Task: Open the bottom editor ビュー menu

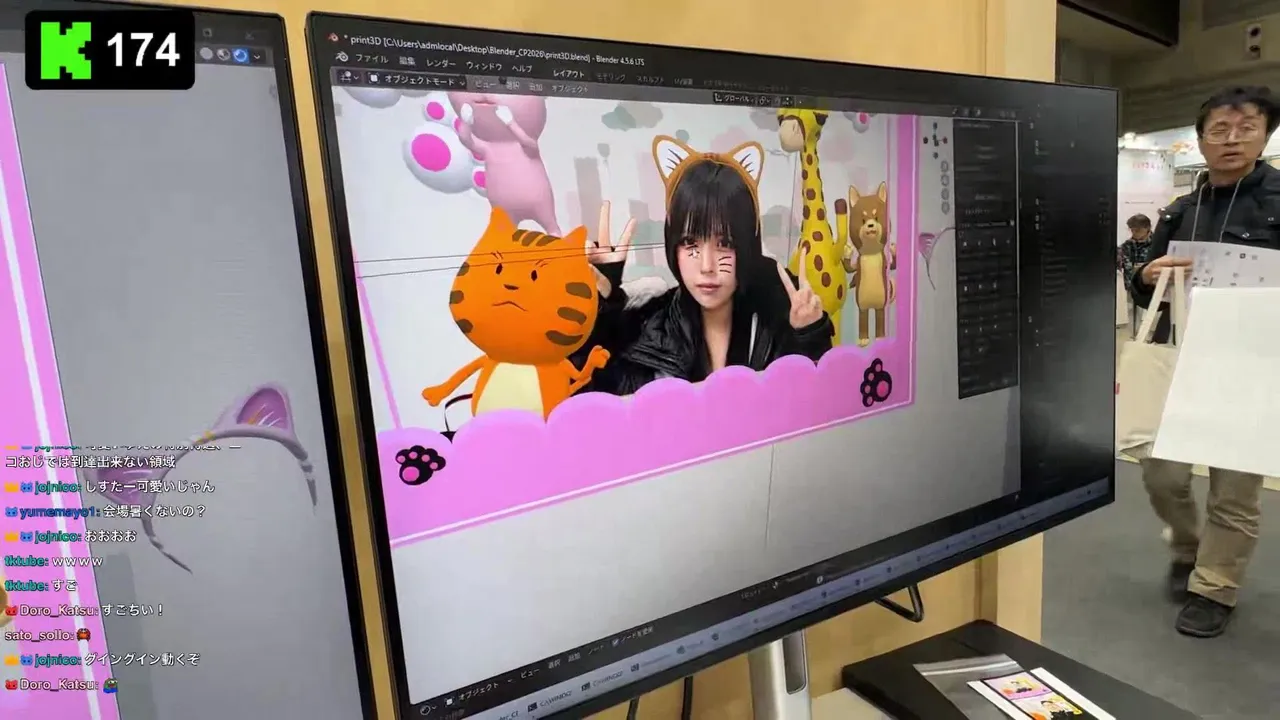Action: (530, 673)
